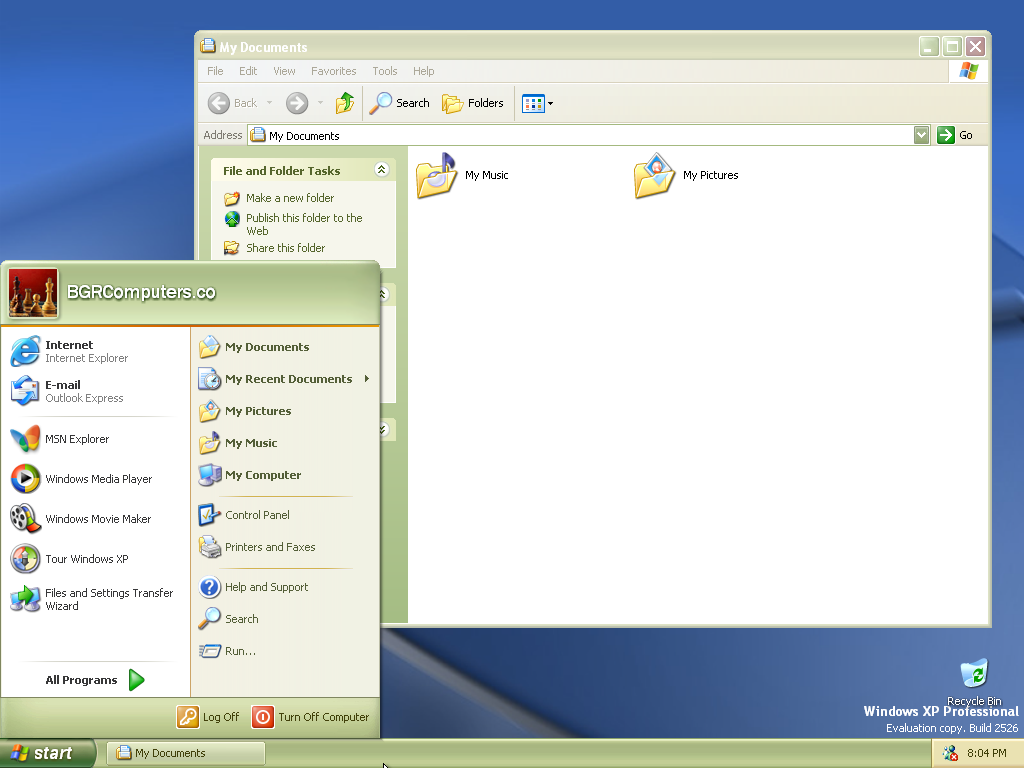Click Turn Off Computer button
This screenshot has height=768, width=1024.
coord(311,717)
